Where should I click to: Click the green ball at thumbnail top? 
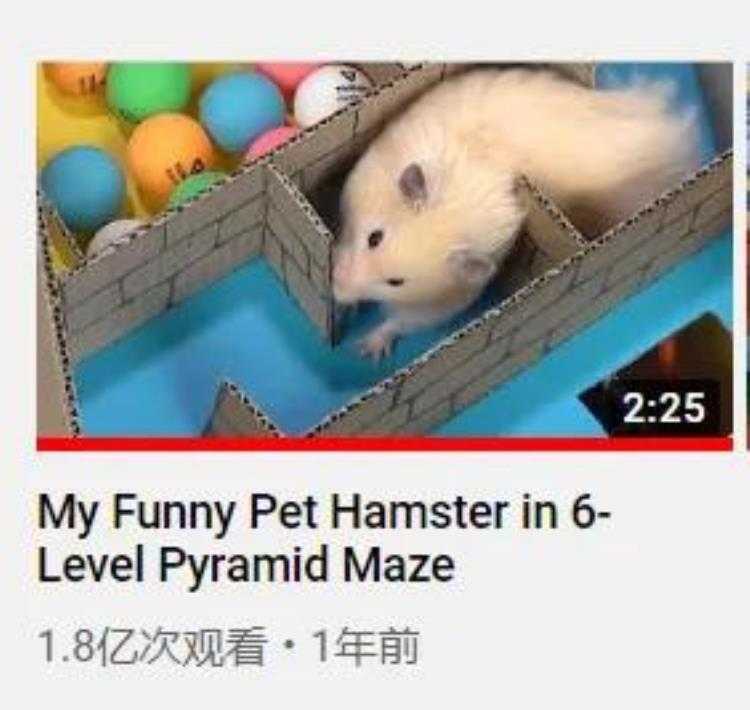point(148,91)
